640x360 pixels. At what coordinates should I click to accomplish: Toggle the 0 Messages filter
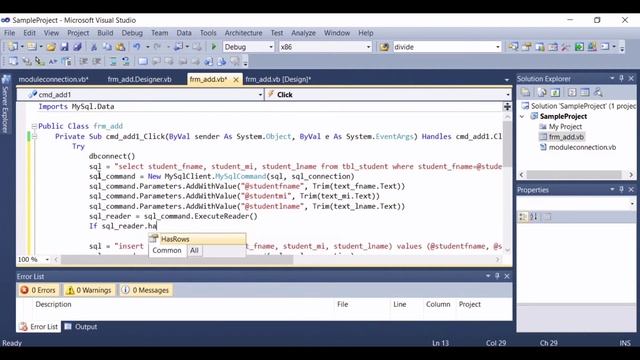(x=145, y=290)
